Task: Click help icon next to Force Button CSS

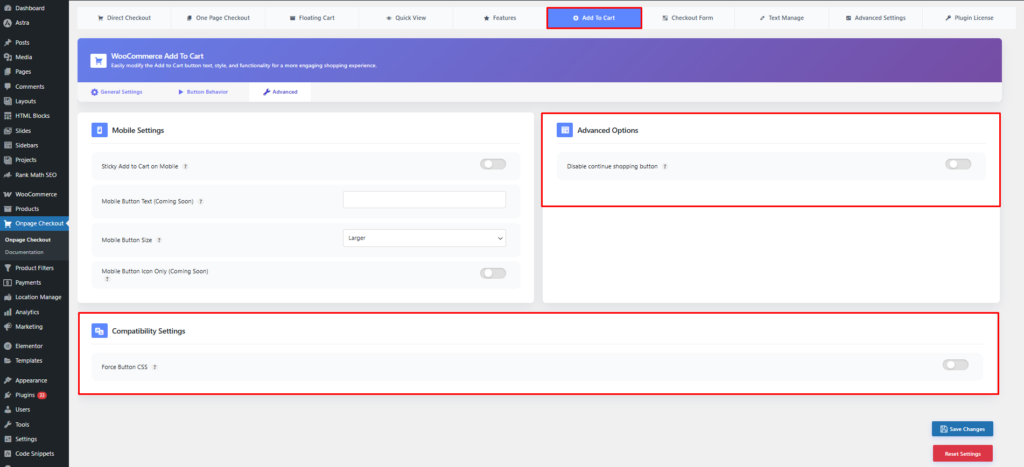Action: 155,367
